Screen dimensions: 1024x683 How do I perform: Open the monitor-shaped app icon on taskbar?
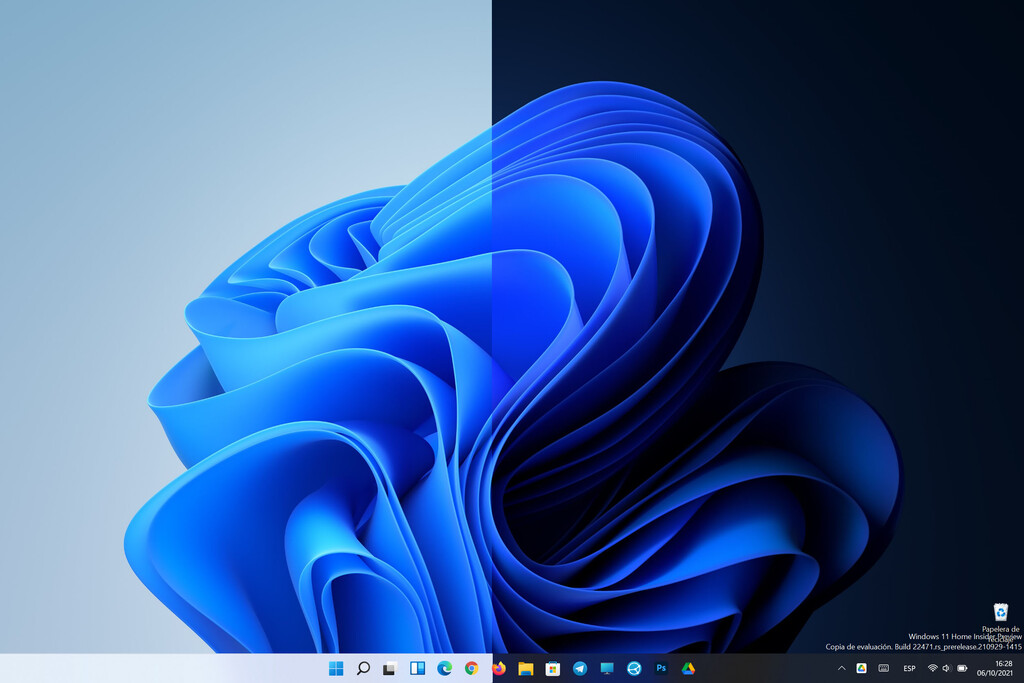[607, 668]
